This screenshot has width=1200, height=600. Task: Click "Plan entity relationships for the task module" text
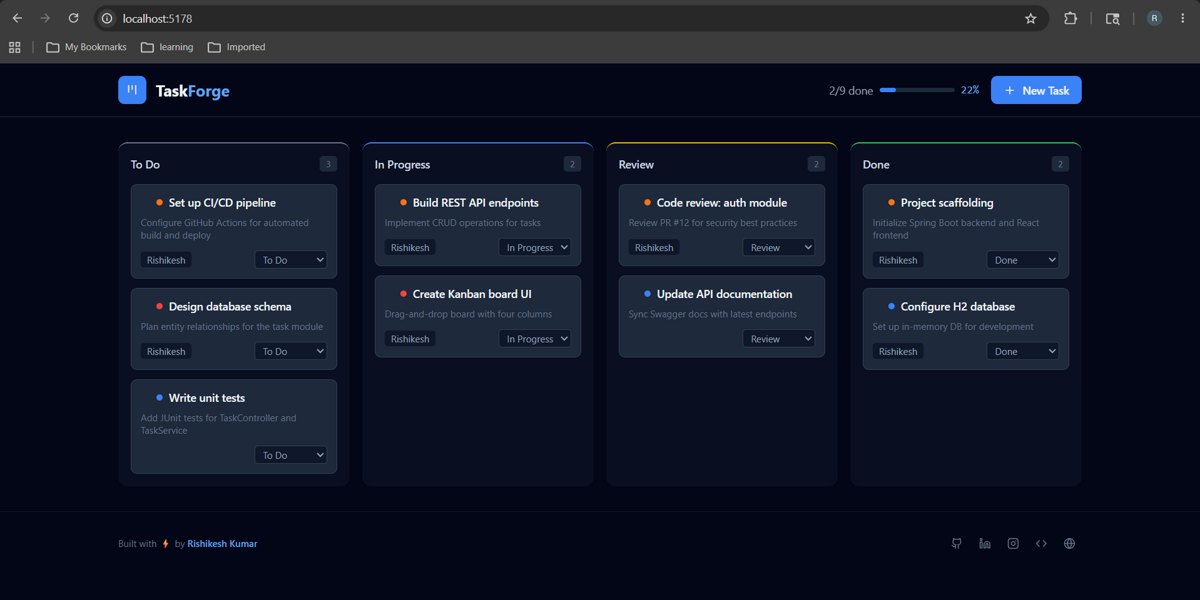point(230,327)
